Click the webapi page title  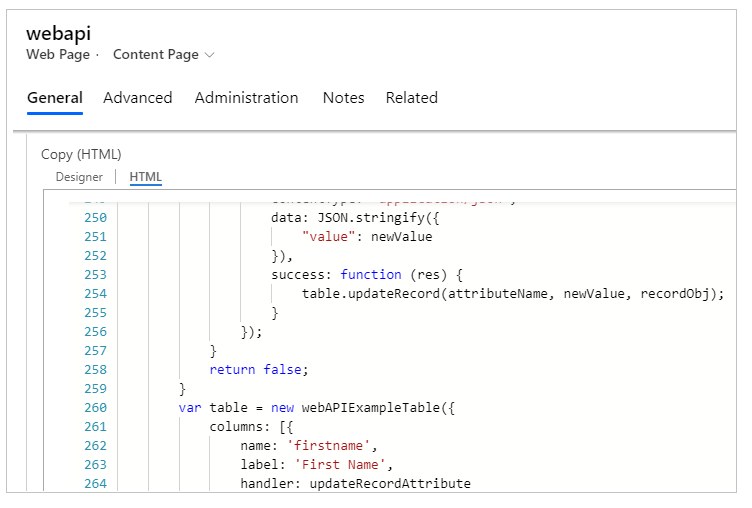pos(58,33)
